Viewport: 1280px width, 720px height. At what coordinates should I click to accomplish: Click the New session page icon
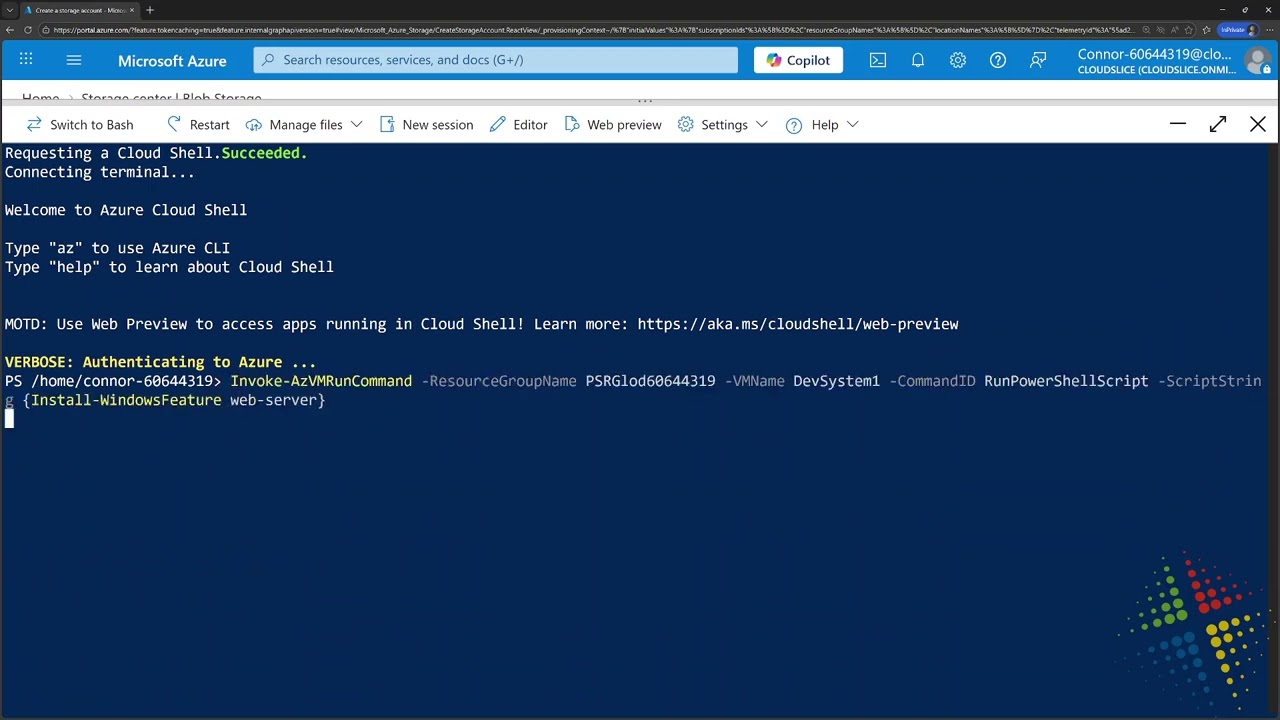coord(387,125)
